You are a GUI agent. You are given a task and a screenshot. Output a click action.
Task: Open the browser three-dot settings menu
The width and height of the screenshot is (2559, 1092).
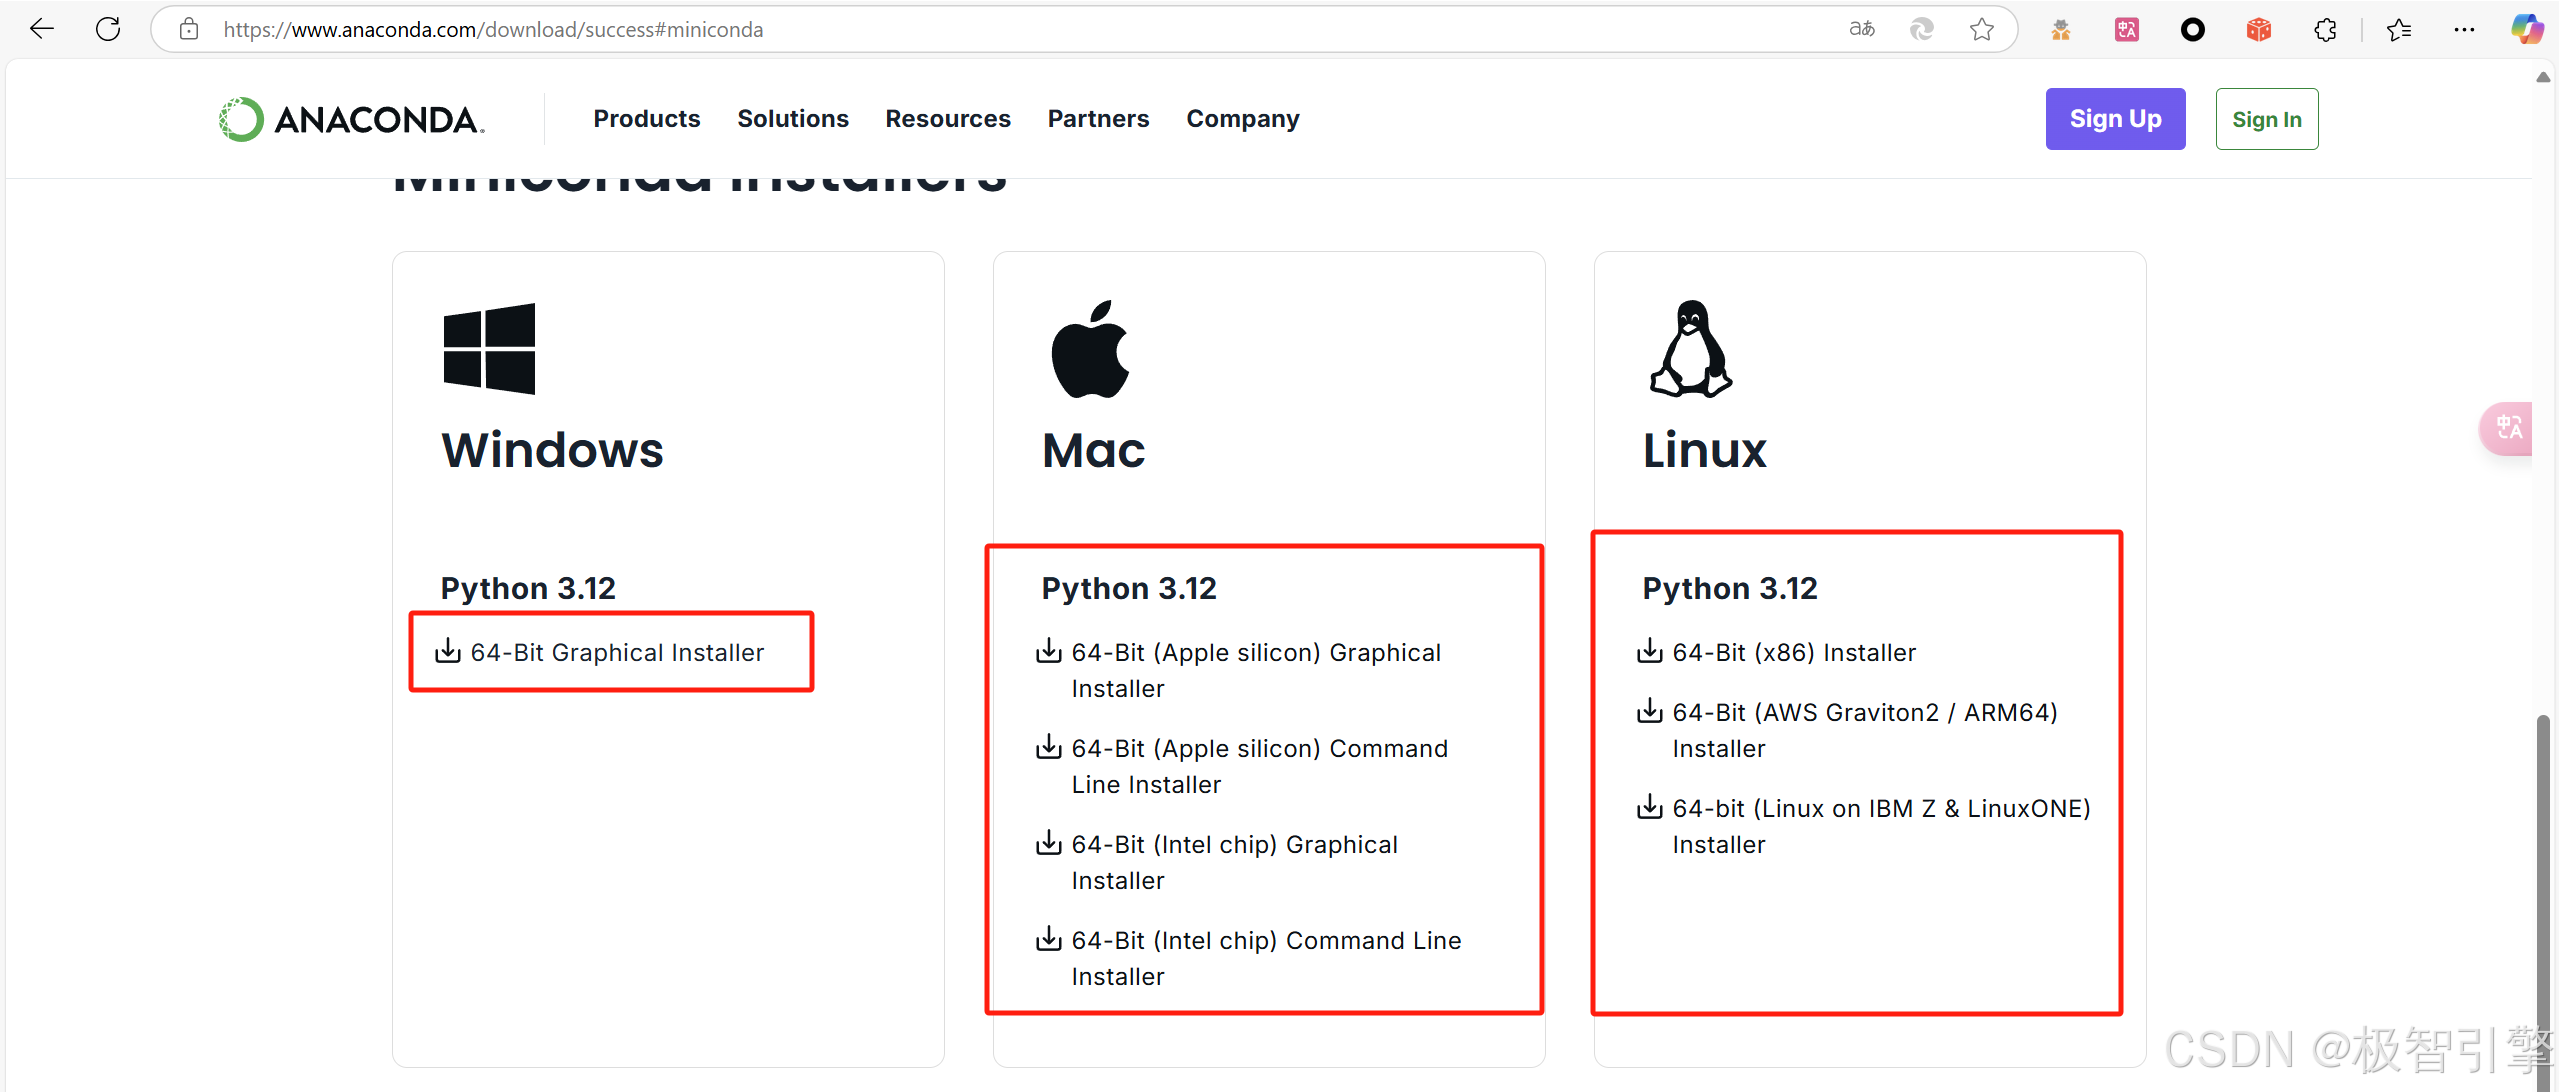click(x=2464, y=30)
